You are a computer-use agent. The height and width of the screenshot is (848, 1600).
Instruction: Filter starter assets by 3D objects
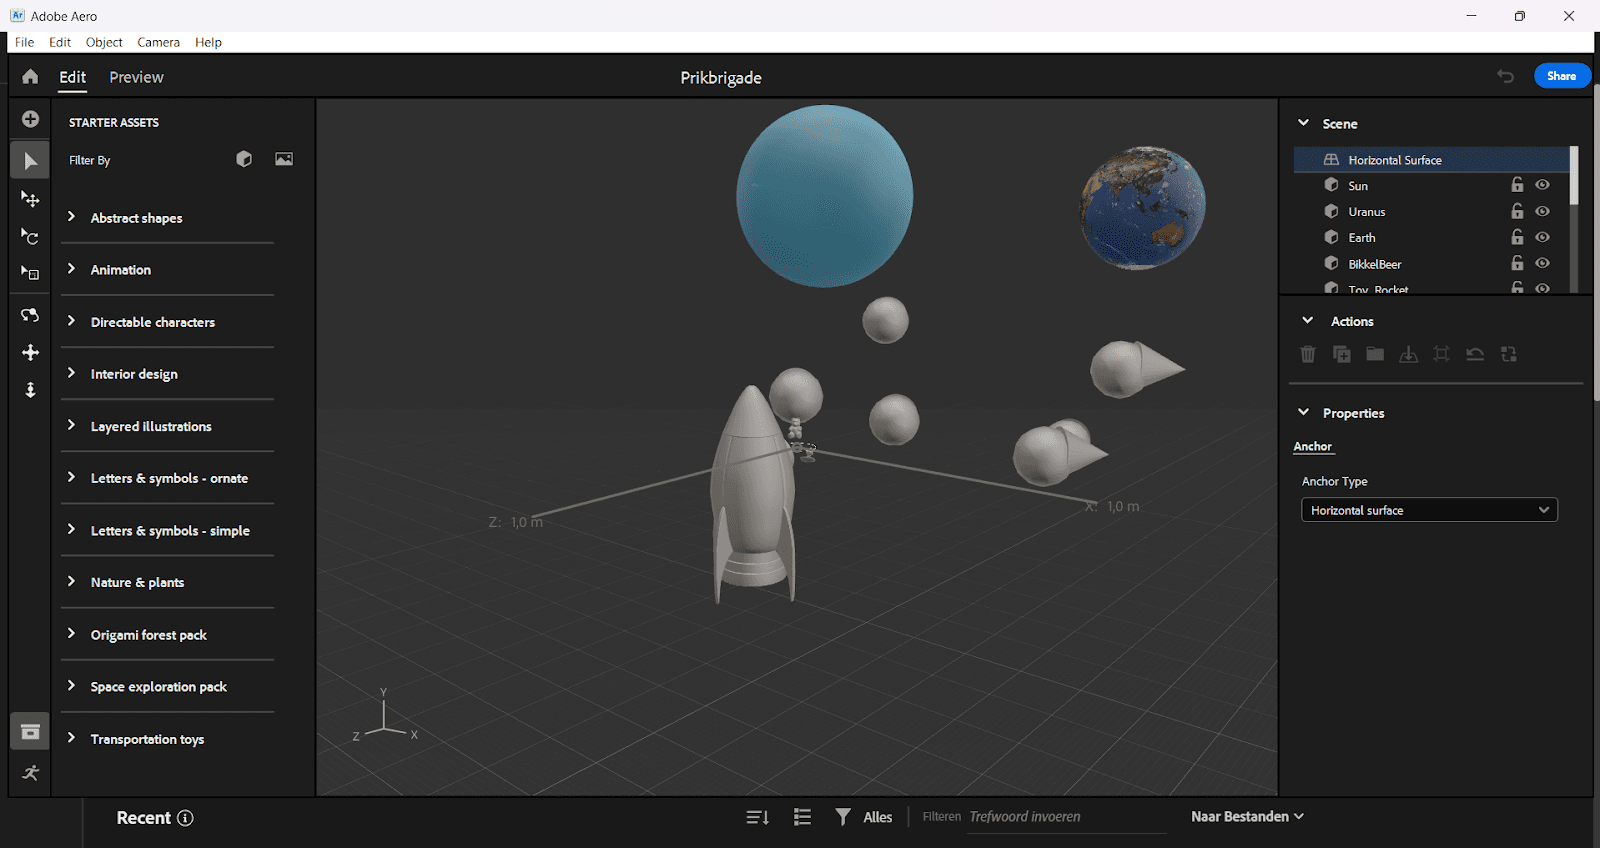(x=244, y=159)
